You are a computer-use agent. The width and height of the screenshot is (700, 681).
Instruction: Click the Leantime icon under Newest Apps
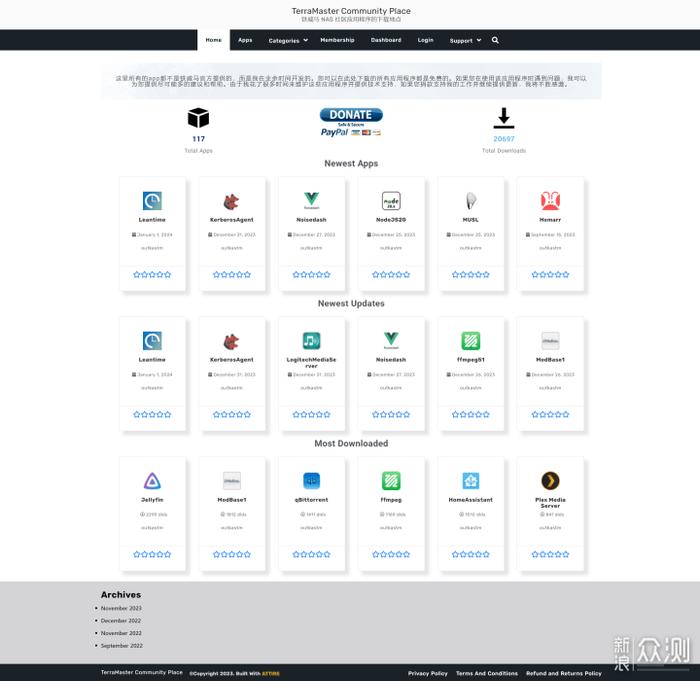[152, 201]
